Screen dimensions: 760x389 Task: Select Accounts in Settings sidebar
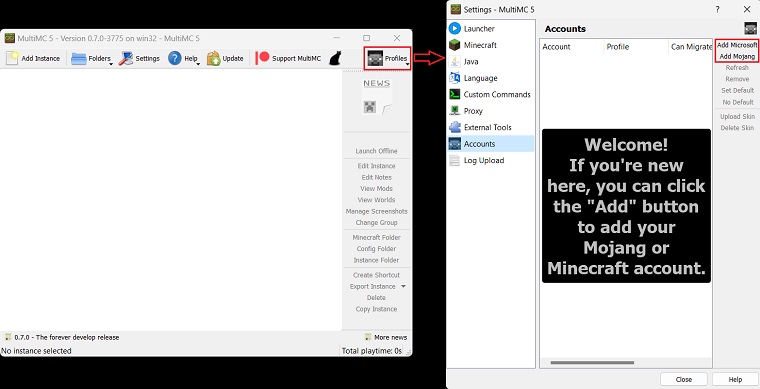click(x=491, y=144)
